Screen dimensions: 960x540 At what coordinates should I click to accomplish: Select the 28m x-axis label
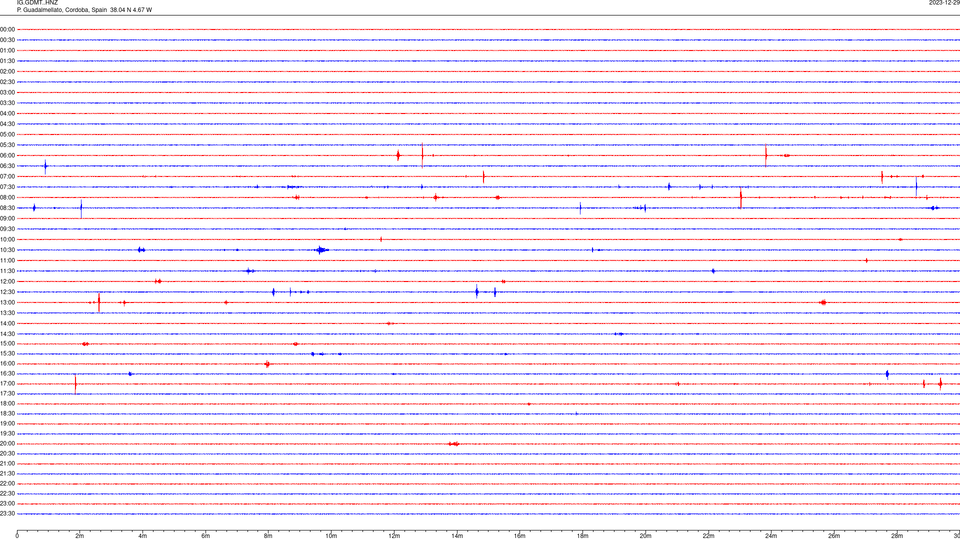point(897,536)
